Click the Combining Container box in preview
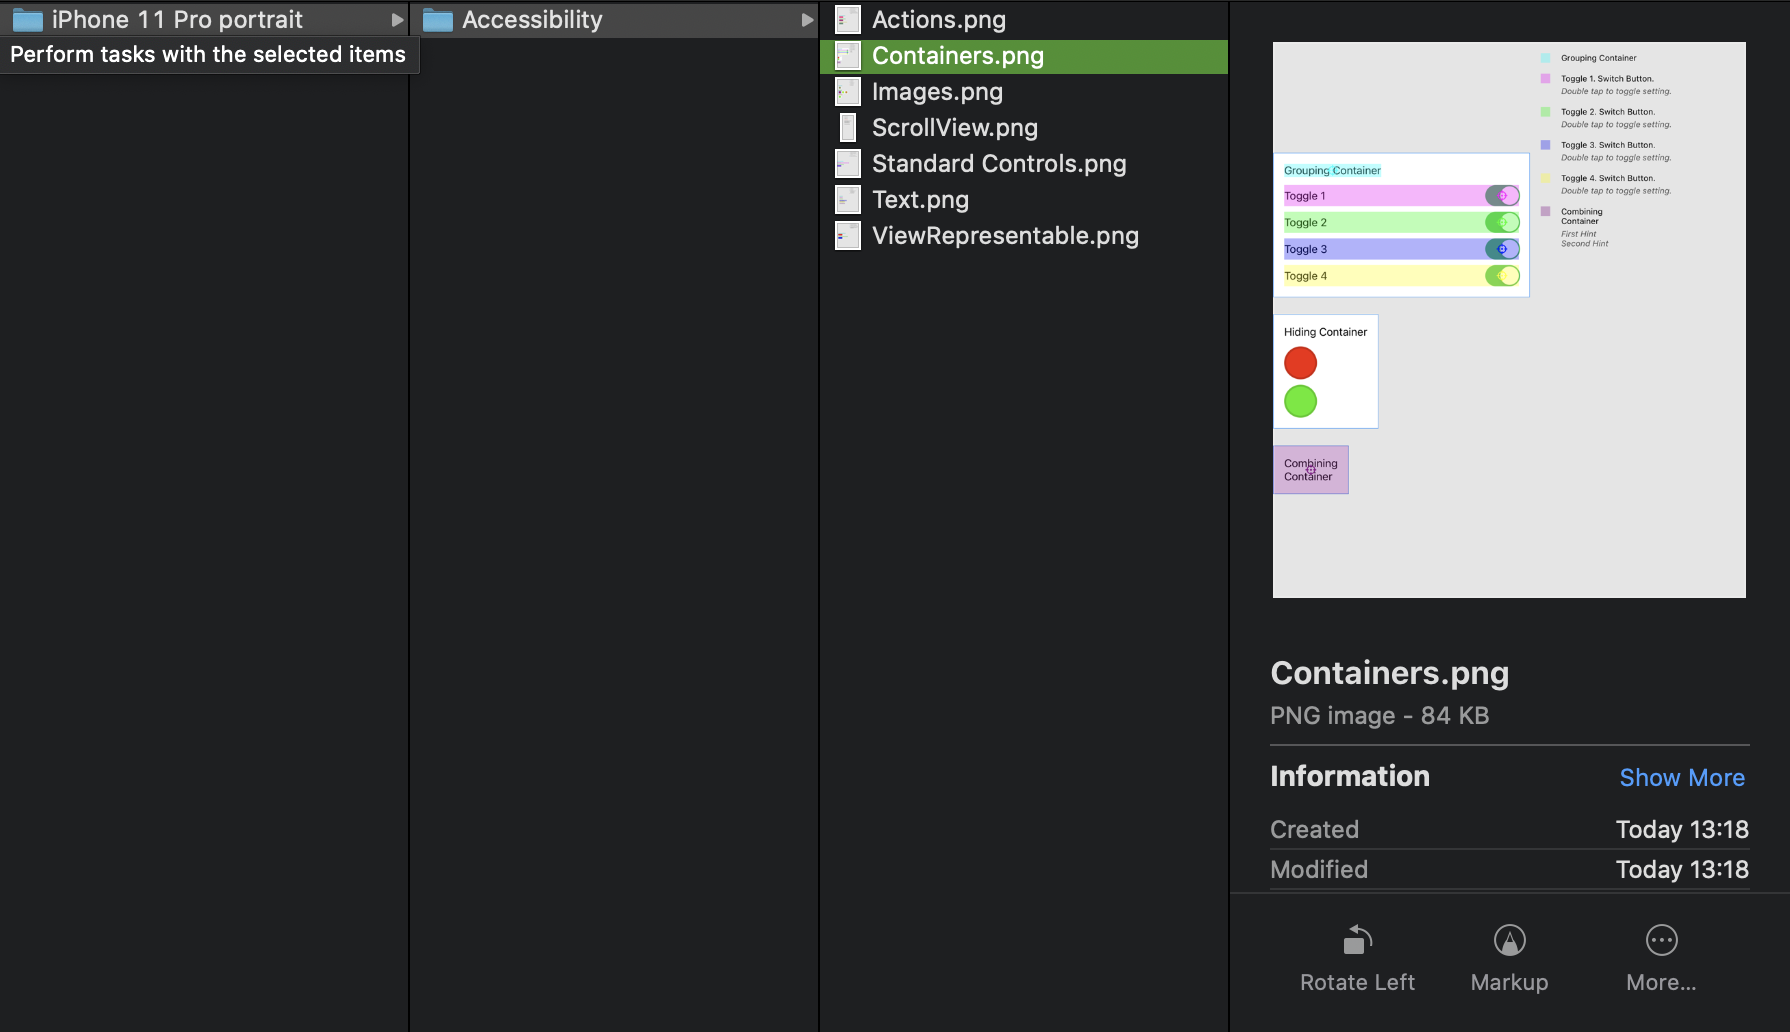The width and height of the screenshot is (1790, 1032). coord(1310,470)
